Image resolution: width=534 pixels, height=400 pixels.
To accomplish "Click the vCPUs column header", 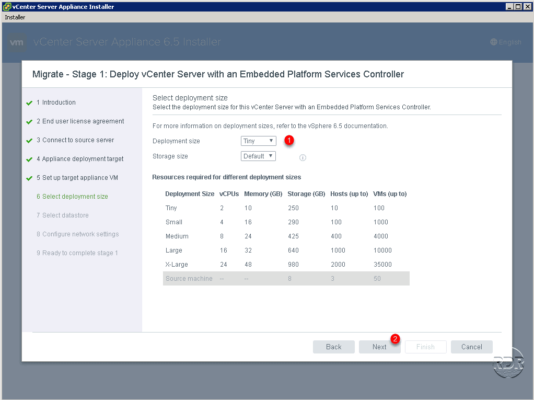I will coord(229,194).
